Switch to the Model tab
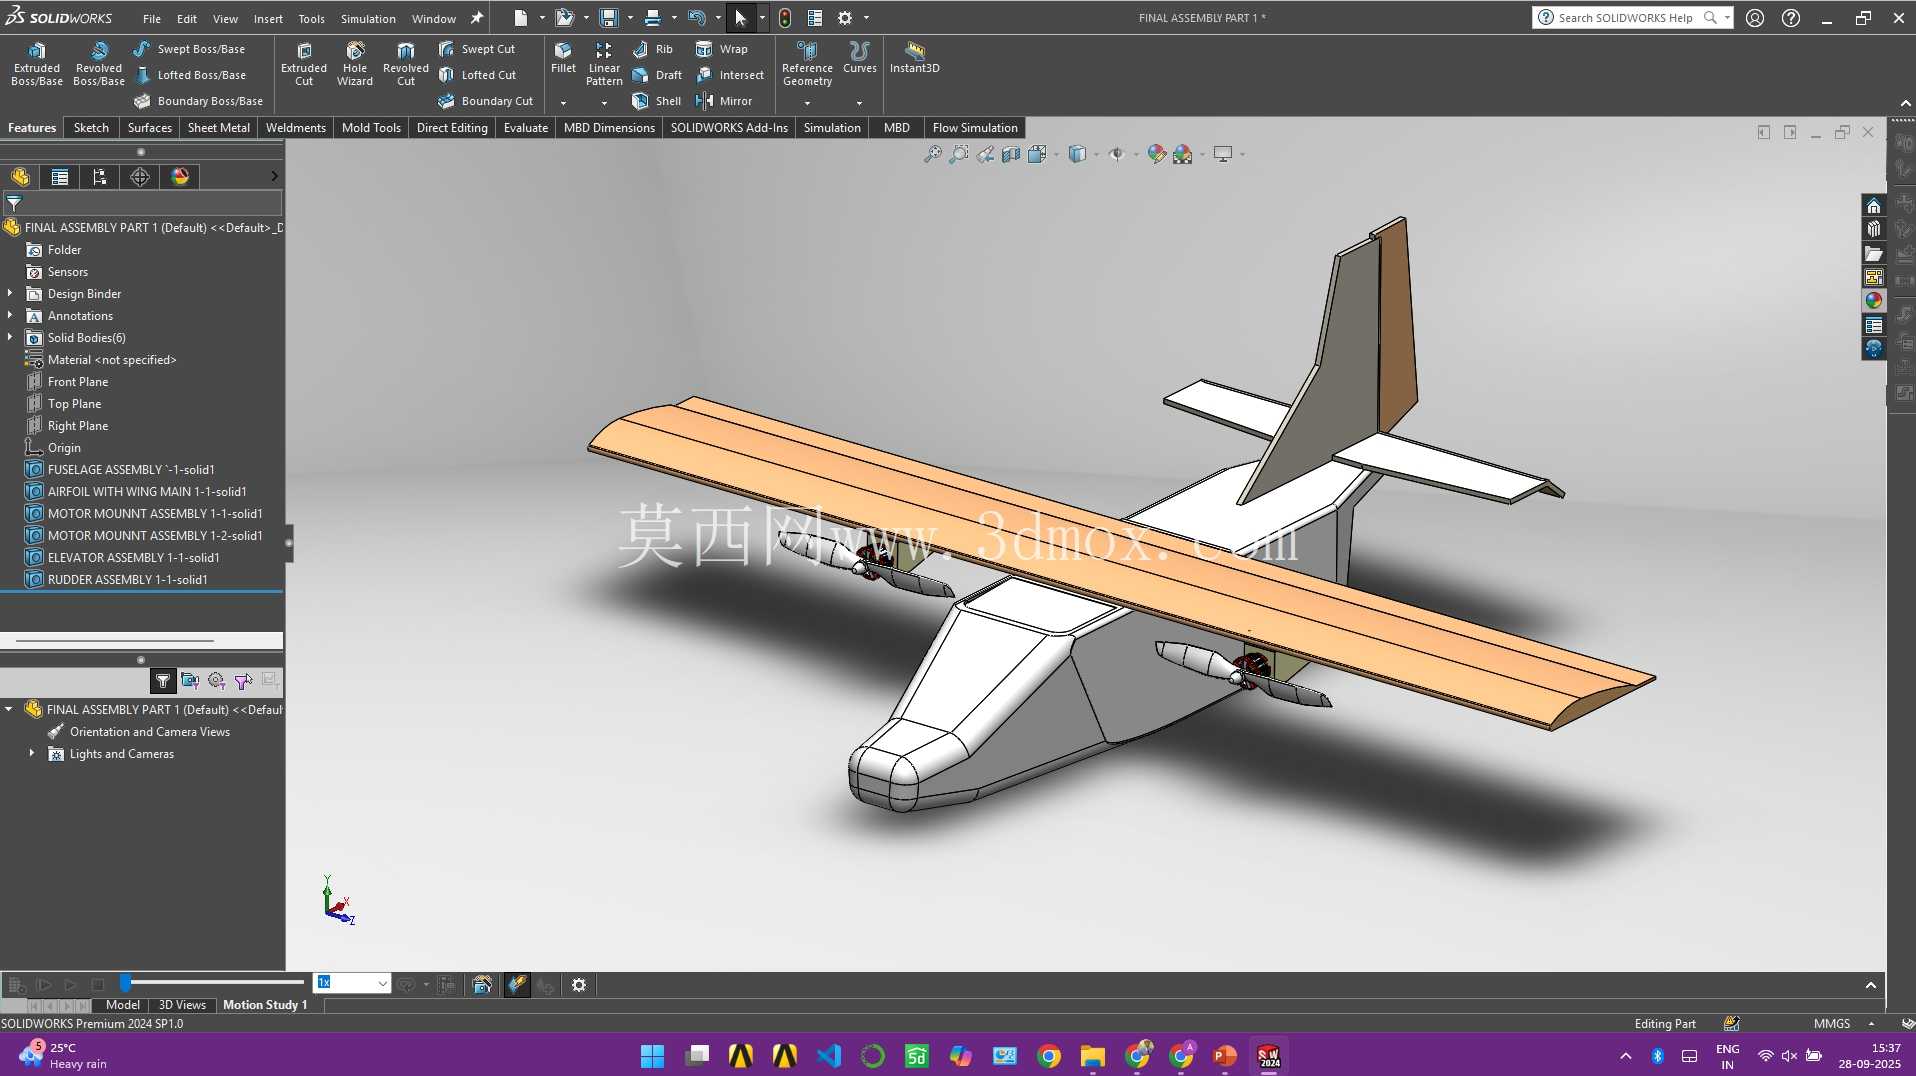 [x=123, y=1005]
